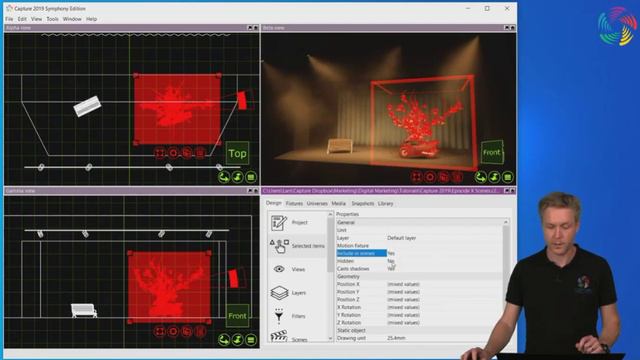Open the Tools menu
Image resolution: width=640 pixels, height=360 pixels.
click(52, 19)
